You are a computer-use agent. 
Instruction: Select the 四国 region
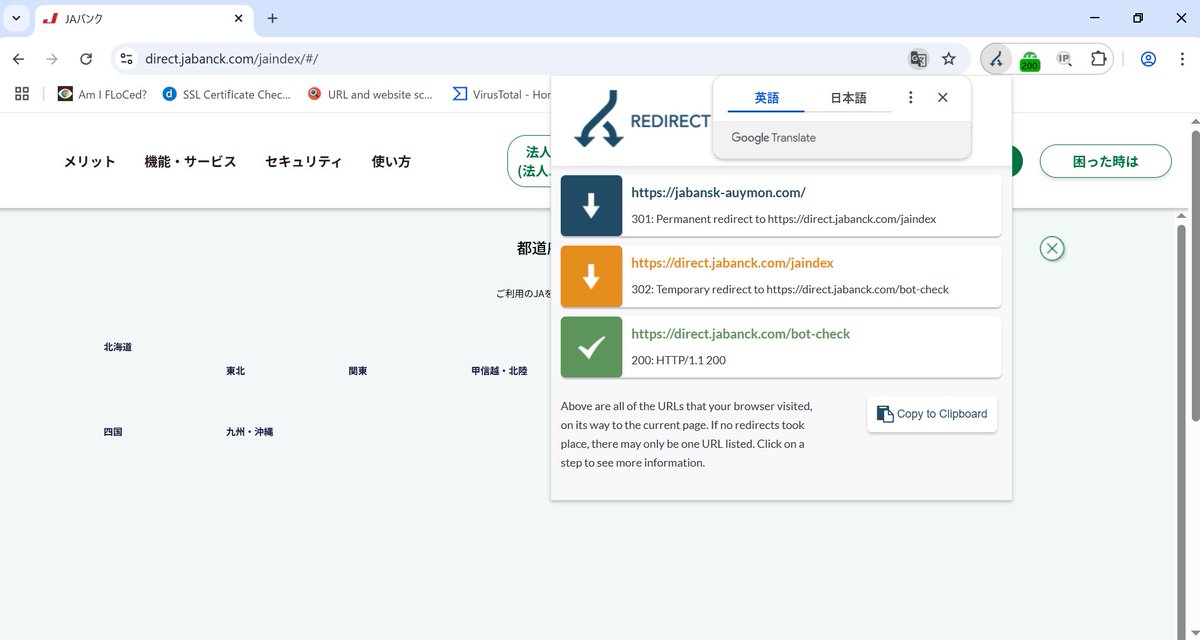(112, 432)
